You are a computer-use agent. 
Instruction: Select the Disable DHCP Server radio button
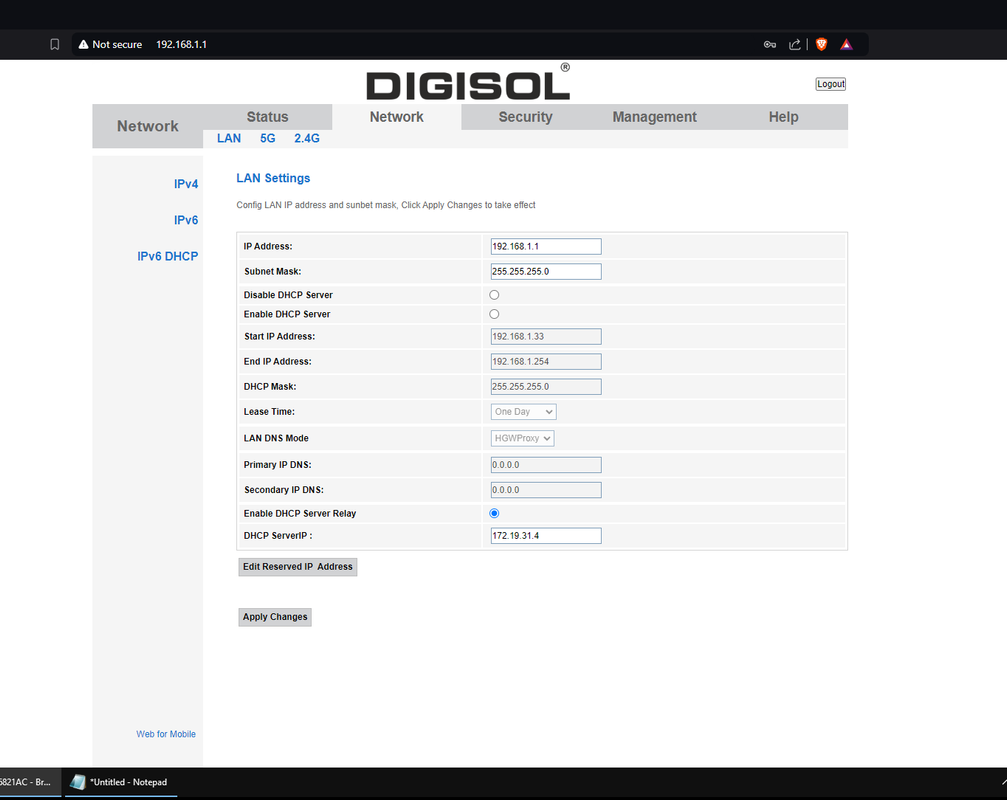click(494, 295)
